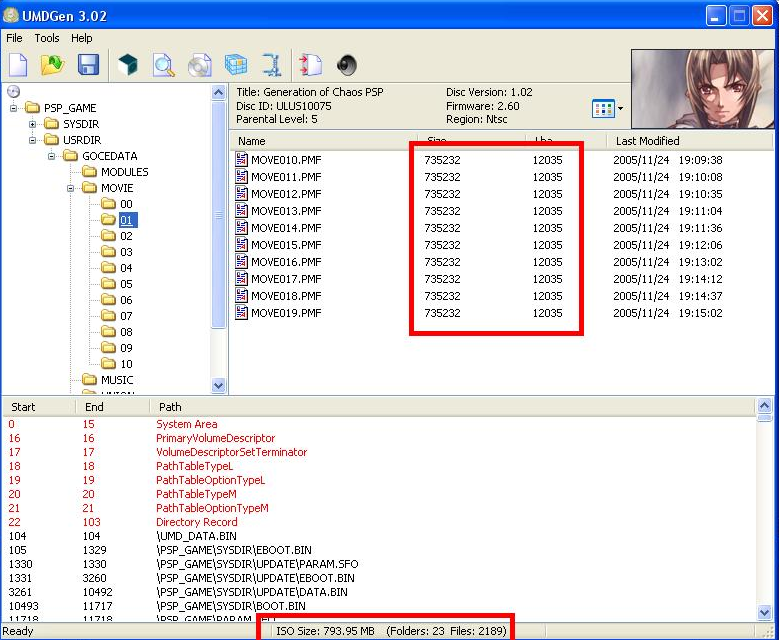Screen dimensions: 779x640
Task: Expand the SYSDIR folder tree node
Action: click(x=32, y=124)
